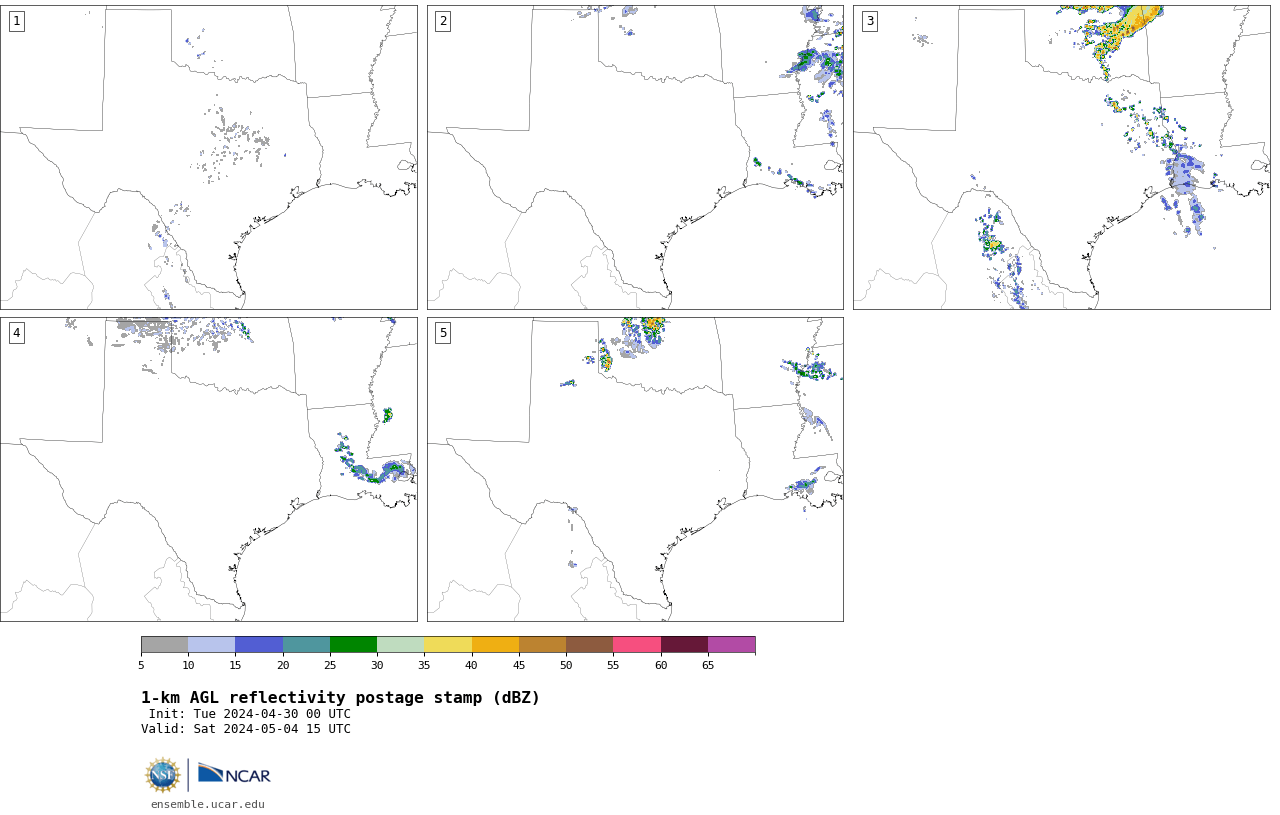Screen dimensions: 1280x815
Task: Click the NCAR logo
Action: [x=234, y=774]
